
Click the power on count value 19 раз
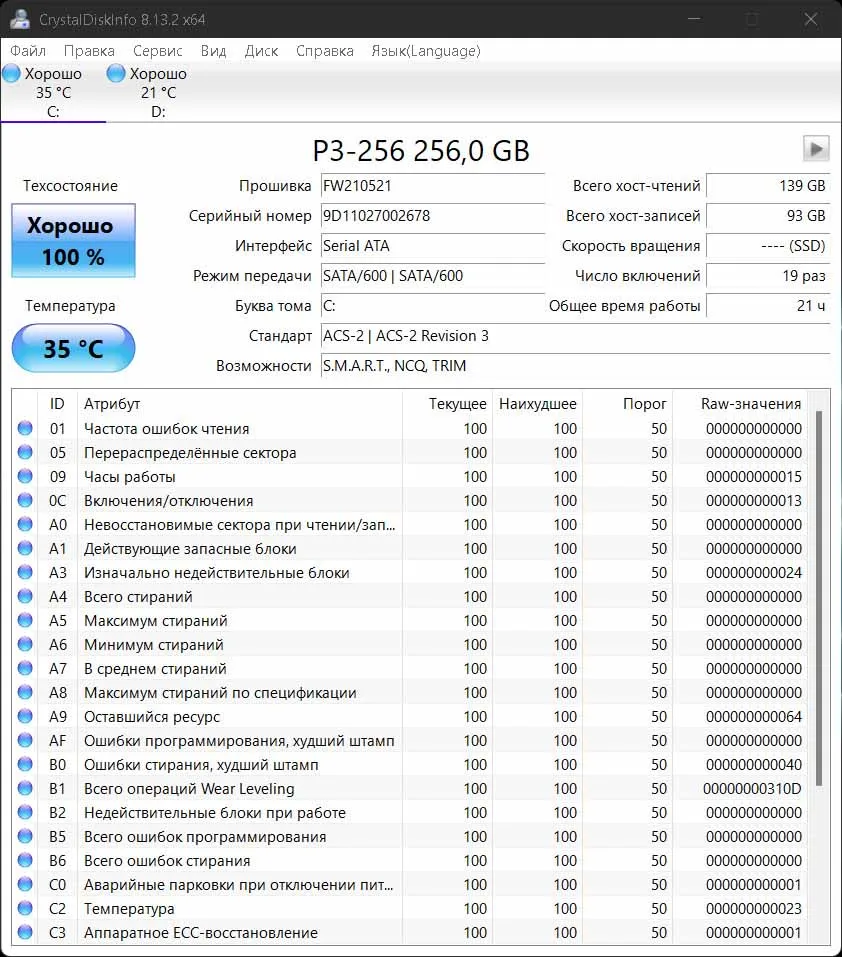[x=768, y=276]
